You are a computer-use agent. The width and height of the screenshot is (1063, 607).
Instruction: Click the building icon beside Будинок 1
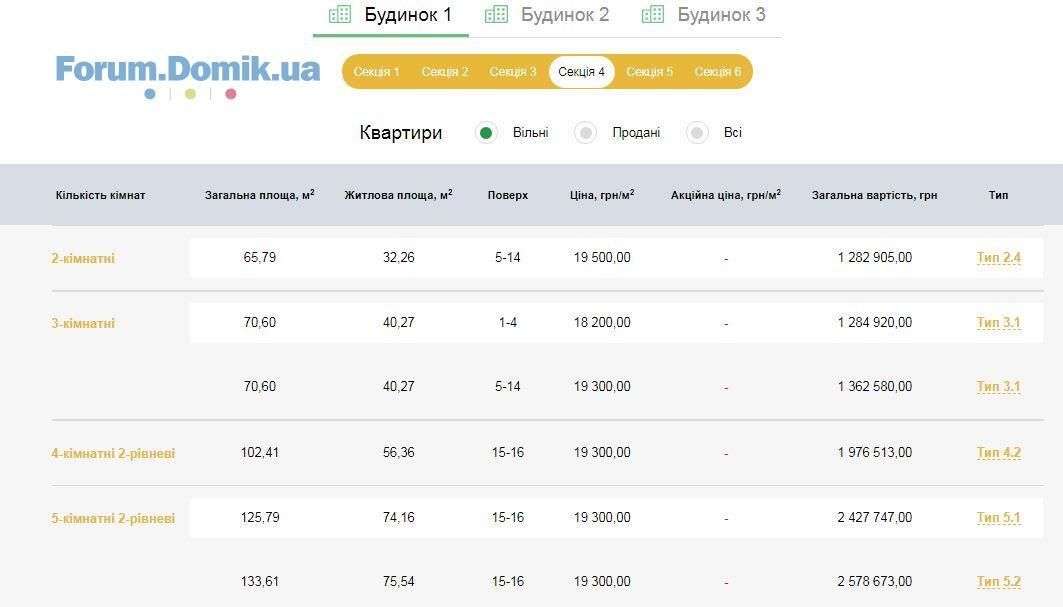click(x=340, y=14)
